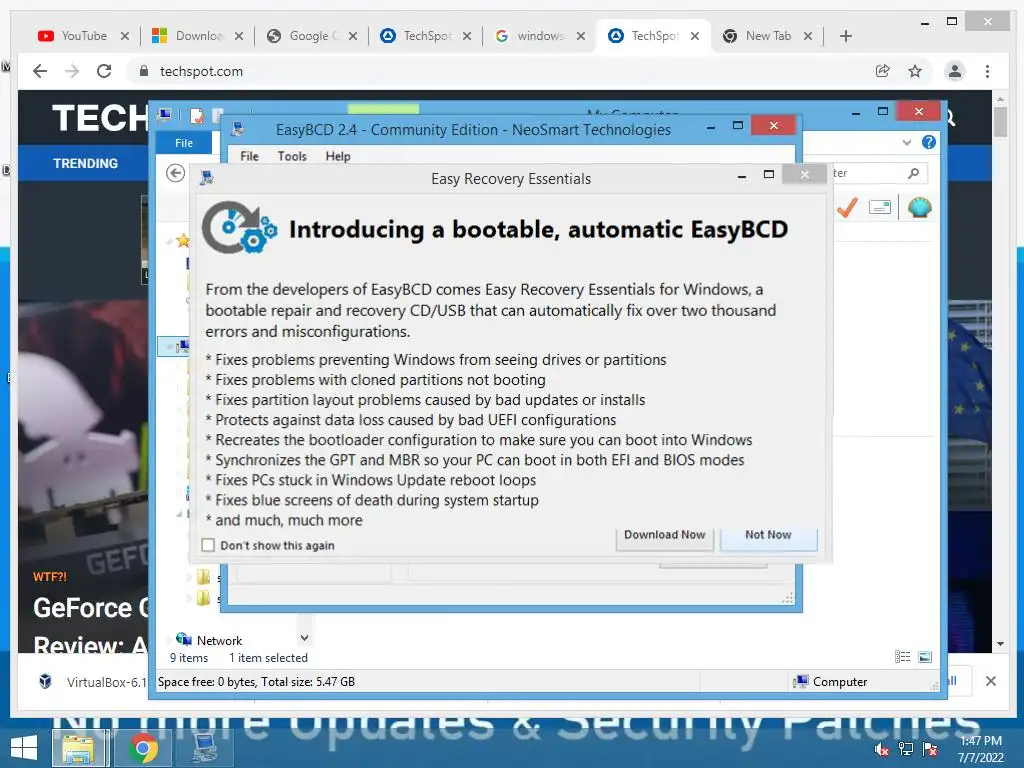Viewport: 1024px width, 768px height.
Task: Open a new Chrome tab
Action: [x=846, y=36]
